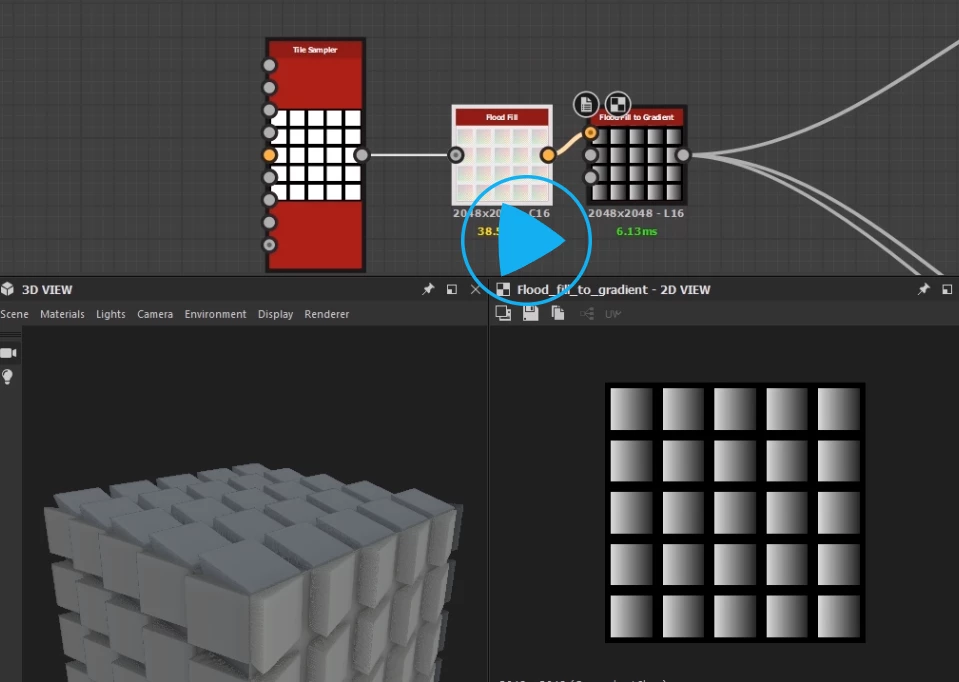Click the paste clipboard icon in 2D view
The width and height of the screenshot is (959, 682).
(x=558, y=313)
